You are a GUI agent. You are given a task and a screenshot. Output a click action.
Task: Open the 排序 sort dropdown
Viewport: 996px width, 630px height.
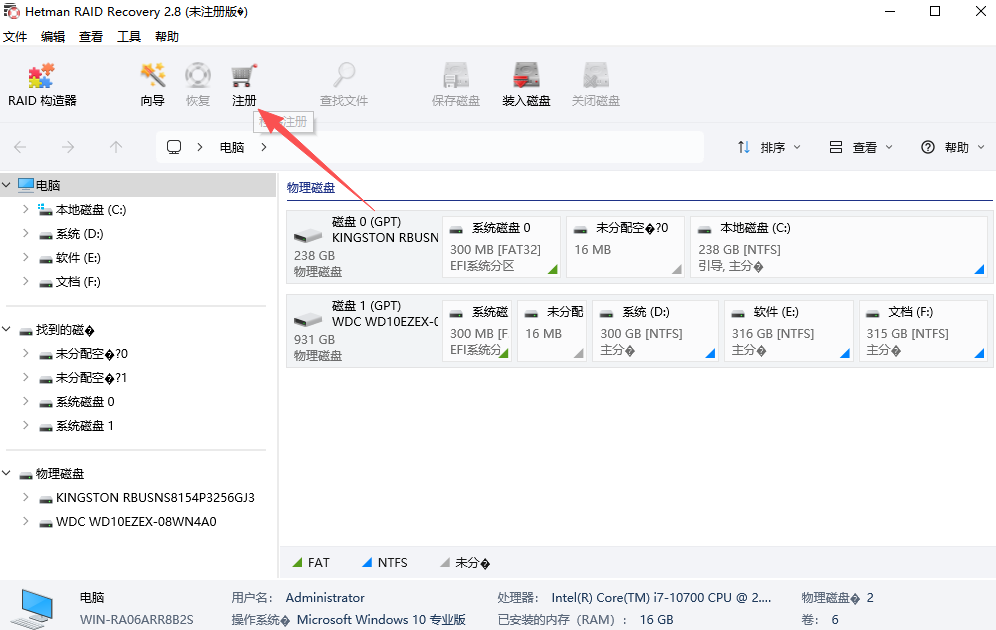(769, 147)
